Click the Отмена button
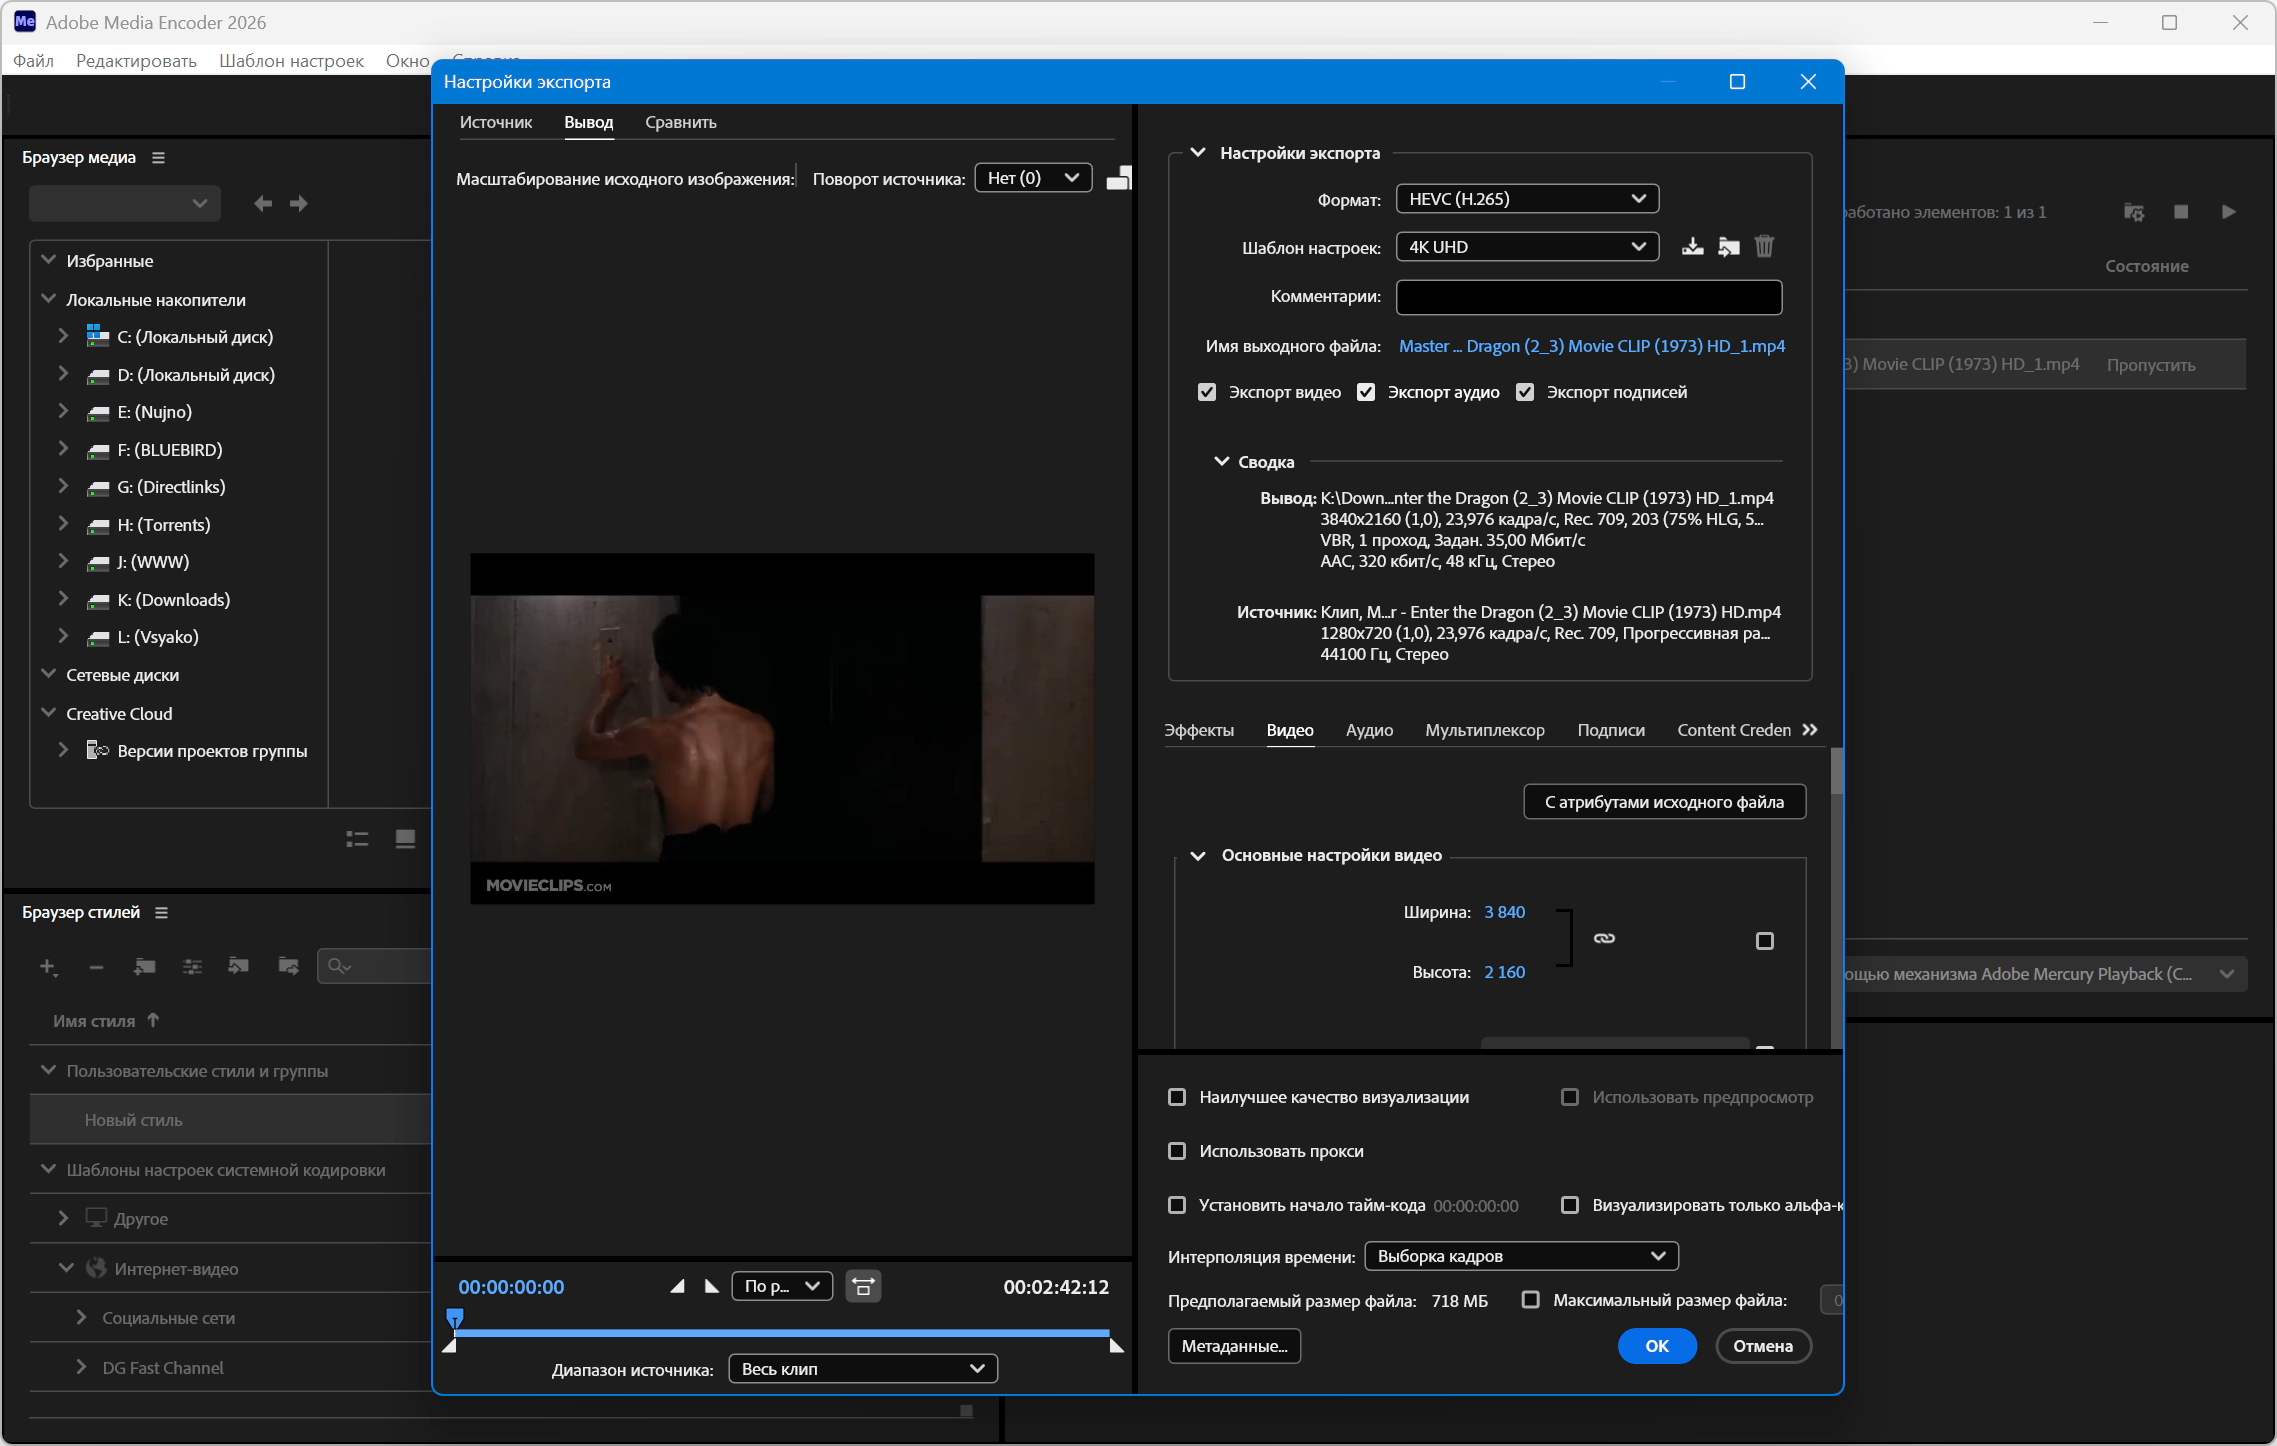Image resolution: width=2277 pixels, height=1446 pixels. (1763, 1346)
